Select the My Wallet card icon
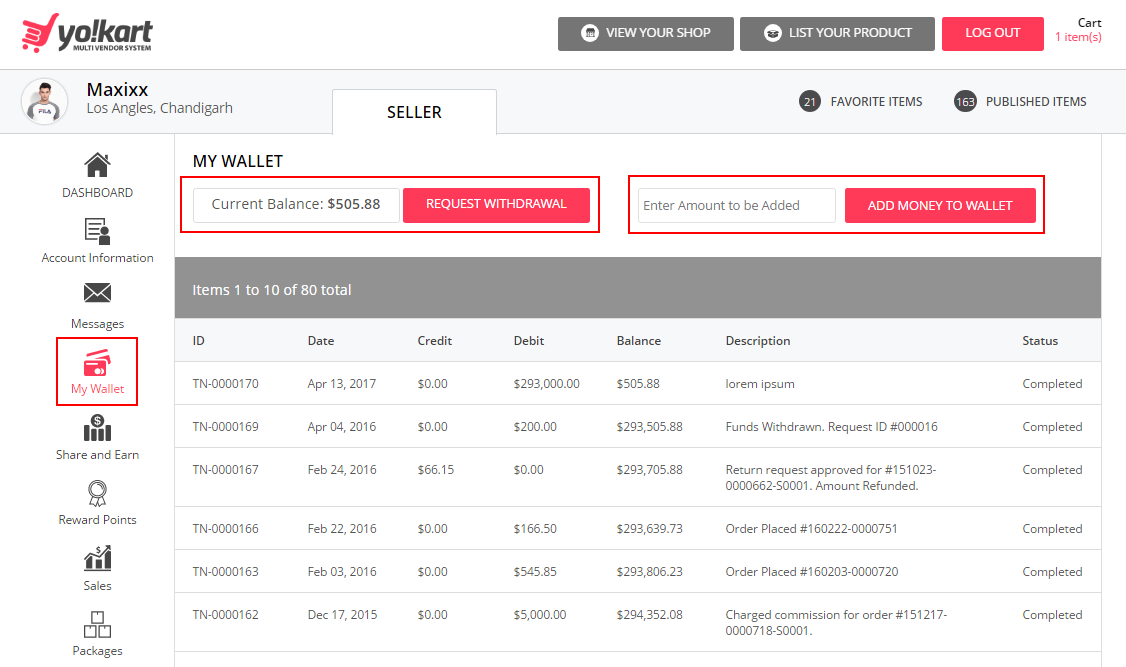 click(97, 363)
